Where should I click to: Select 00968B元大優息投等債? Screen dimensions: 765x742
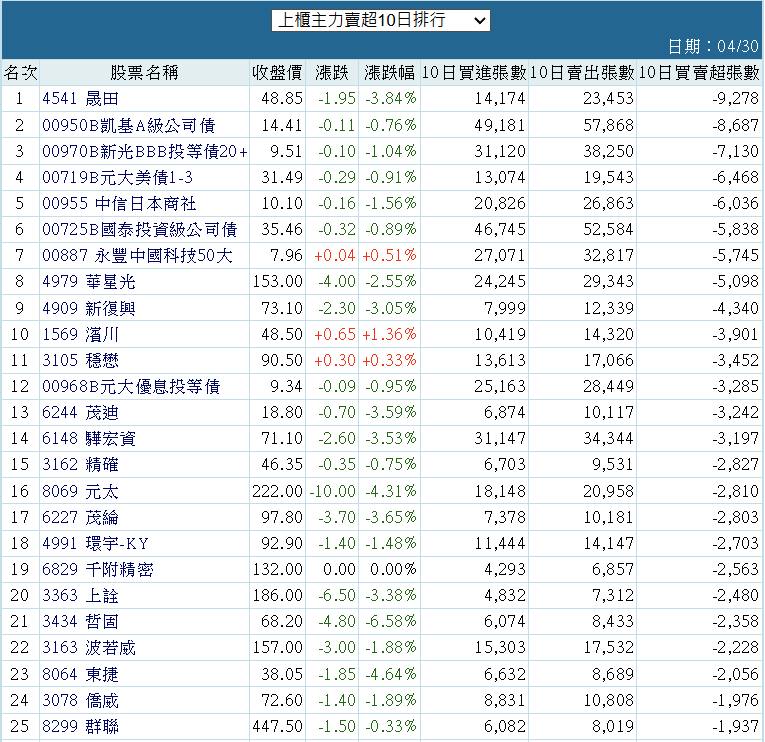click(131, 386)
